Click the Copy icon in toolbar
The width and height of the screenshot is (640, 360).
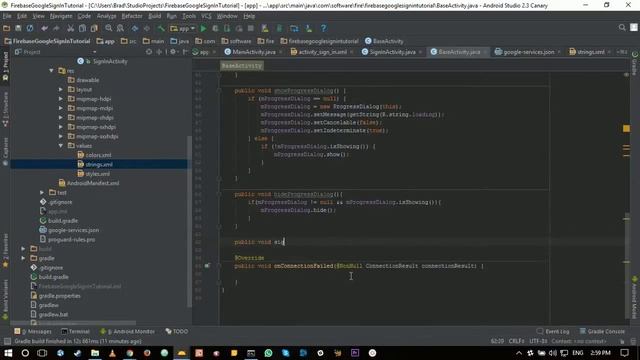click(82, 28)
